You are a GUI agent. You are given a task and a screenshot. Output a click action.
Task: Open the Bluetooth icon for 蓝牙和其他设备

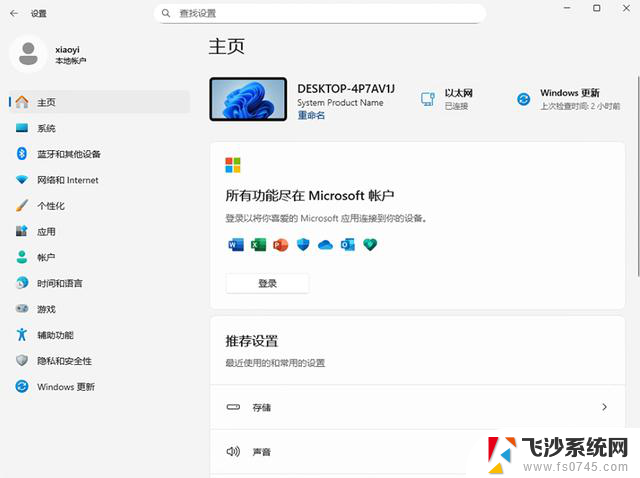[22, 154]
